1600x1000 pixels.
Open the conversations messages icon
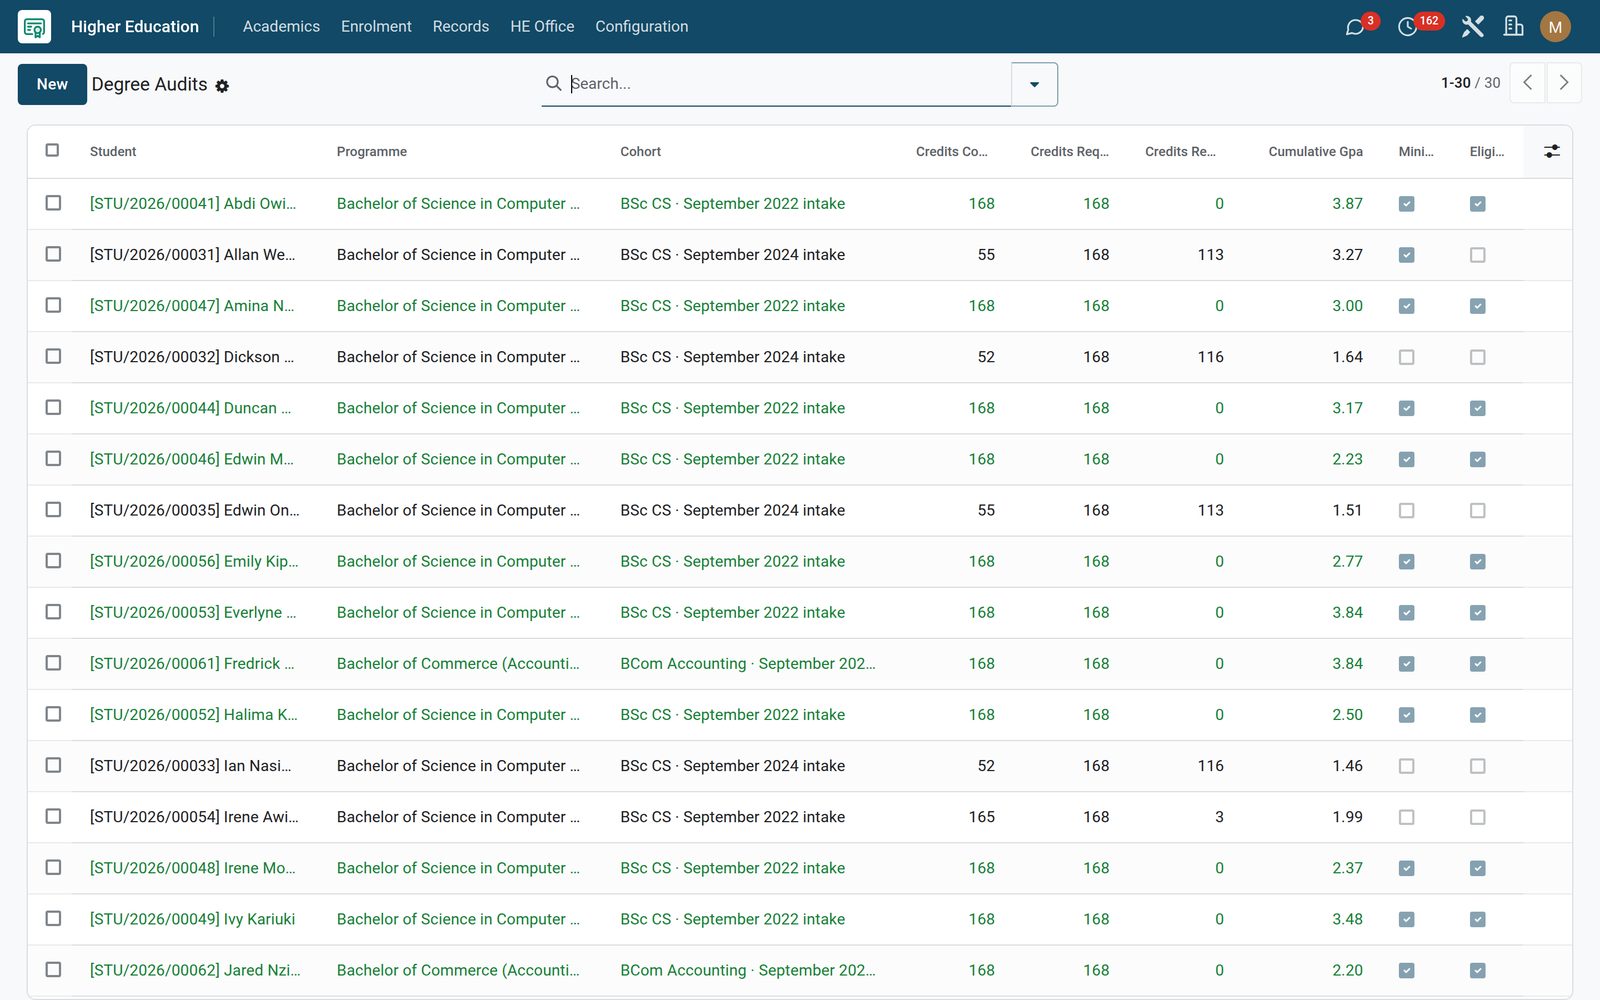[1355, 27]
